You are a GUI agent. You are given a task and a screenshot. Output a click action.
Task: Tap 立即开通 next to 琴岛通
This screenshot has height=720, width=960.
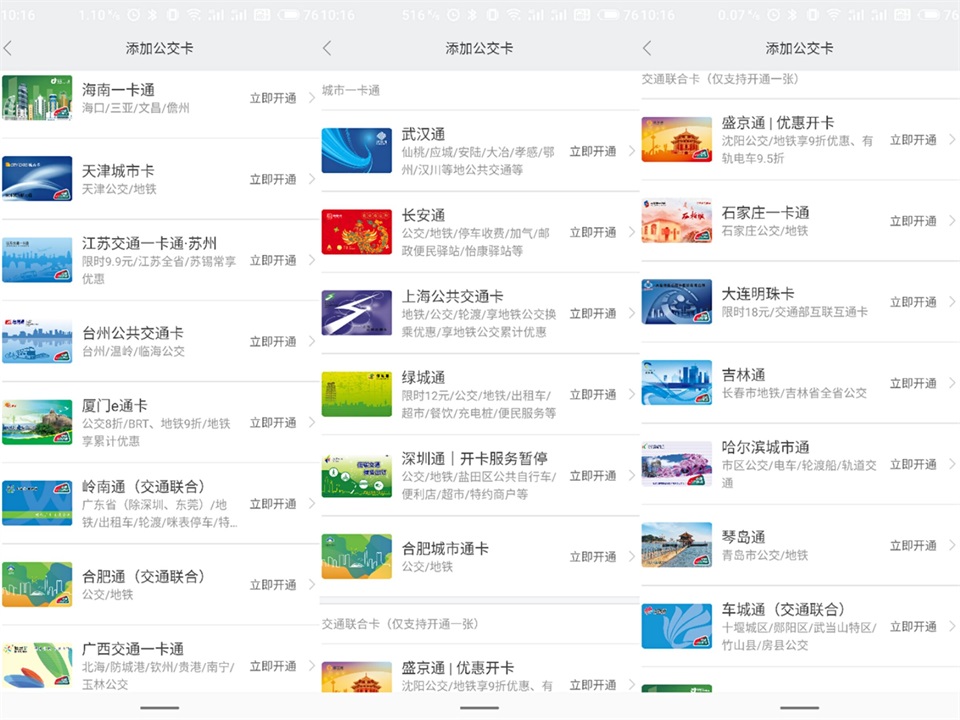[913, 546]
